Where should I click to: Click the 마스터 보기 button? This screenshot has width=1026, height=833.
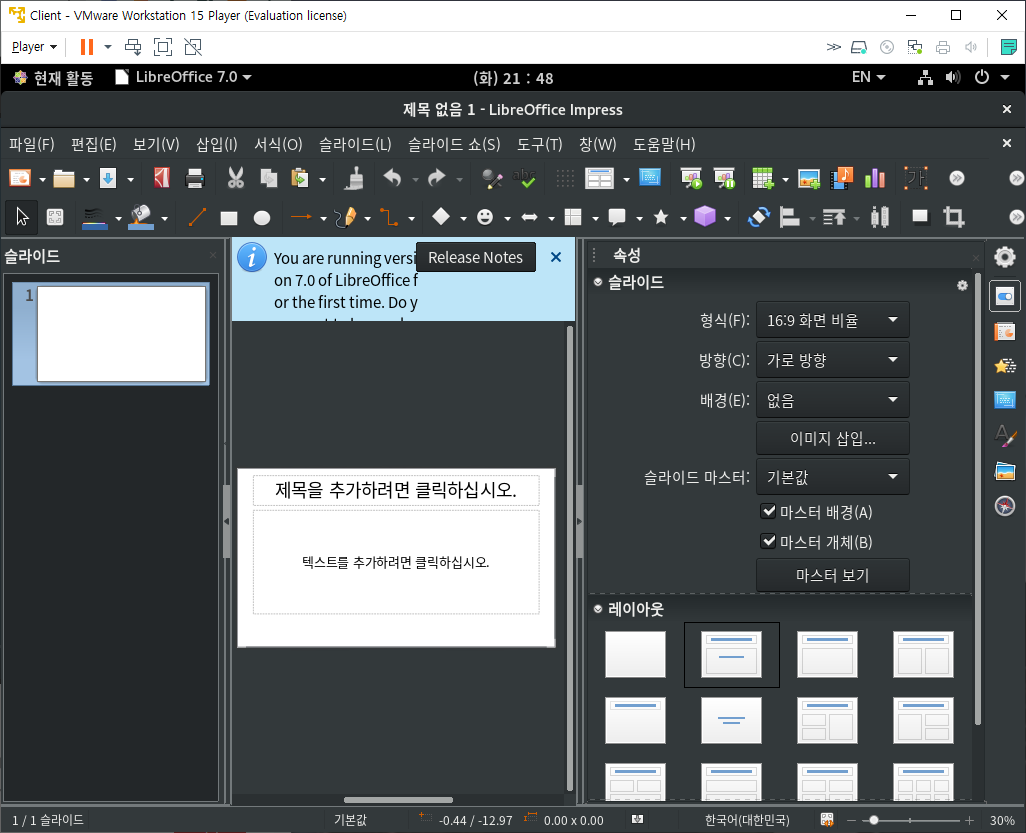[x=832, y=575]
